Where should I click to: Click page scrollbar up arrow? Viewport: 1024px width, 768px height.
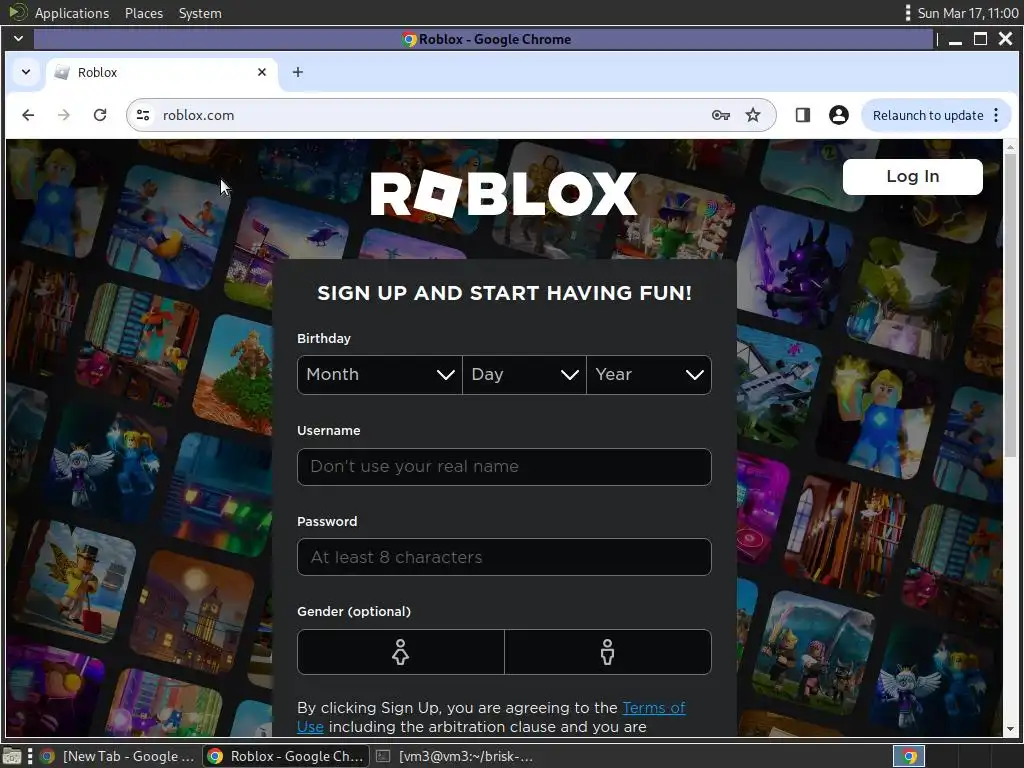click(x=1010, y=148)
